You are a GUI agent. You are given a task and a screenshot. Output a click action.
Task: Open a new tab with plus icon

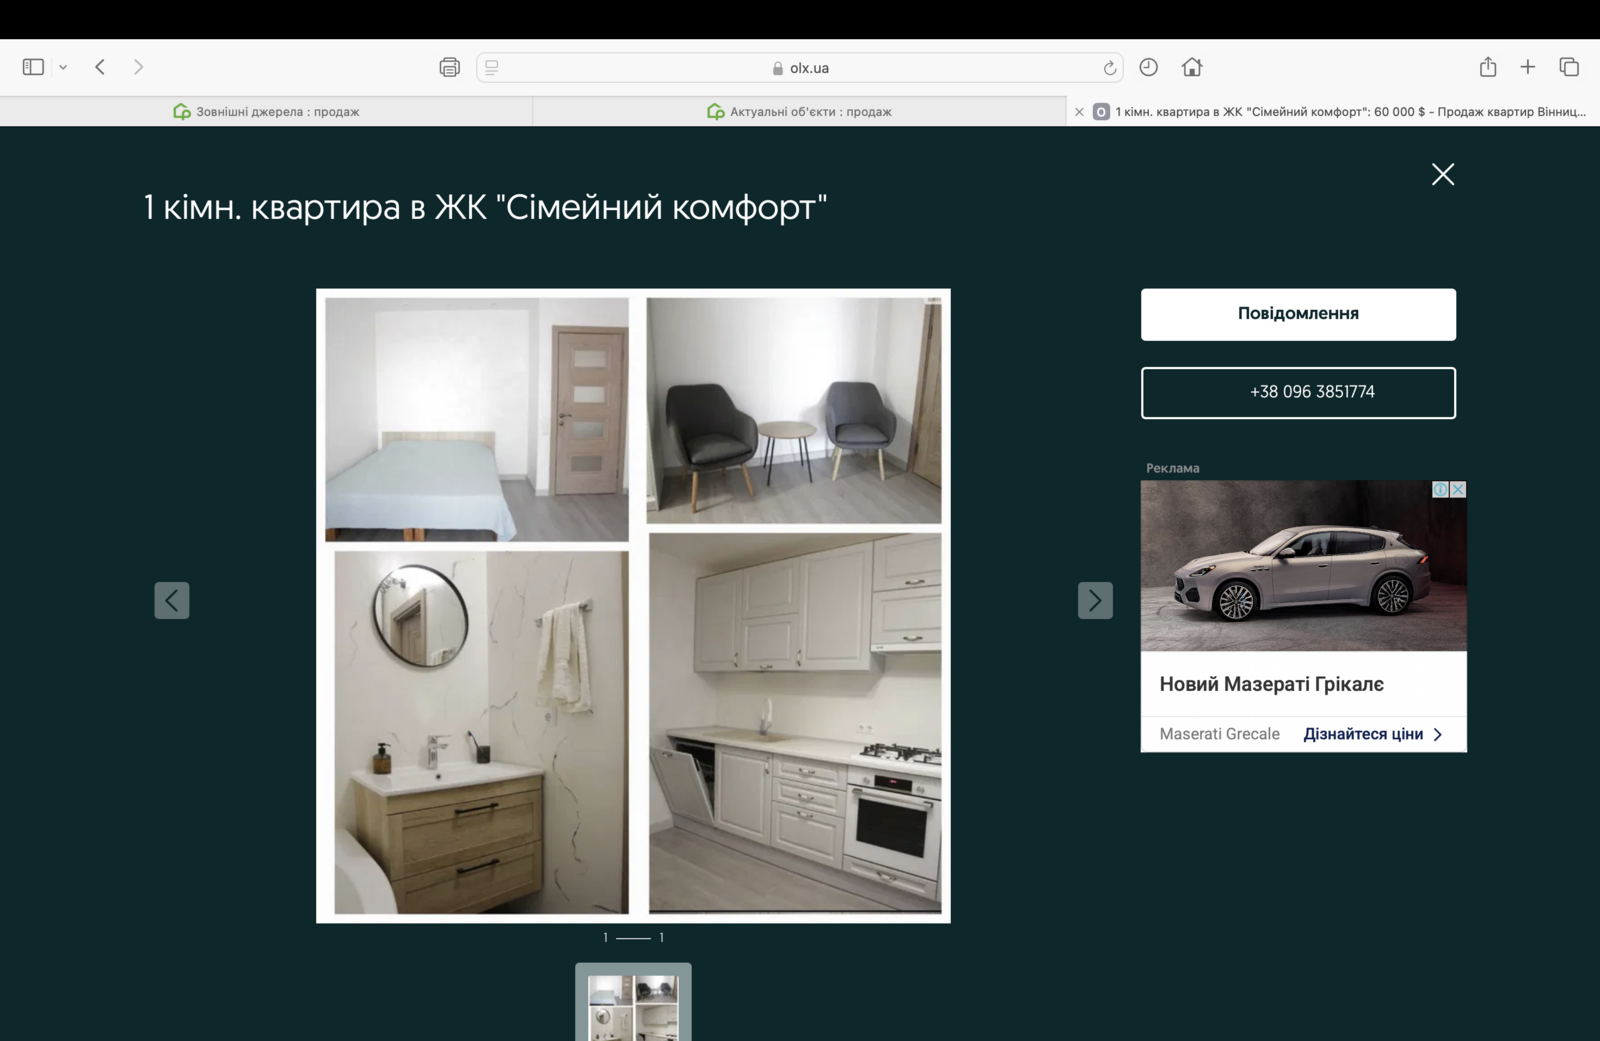click(1527, 67)
